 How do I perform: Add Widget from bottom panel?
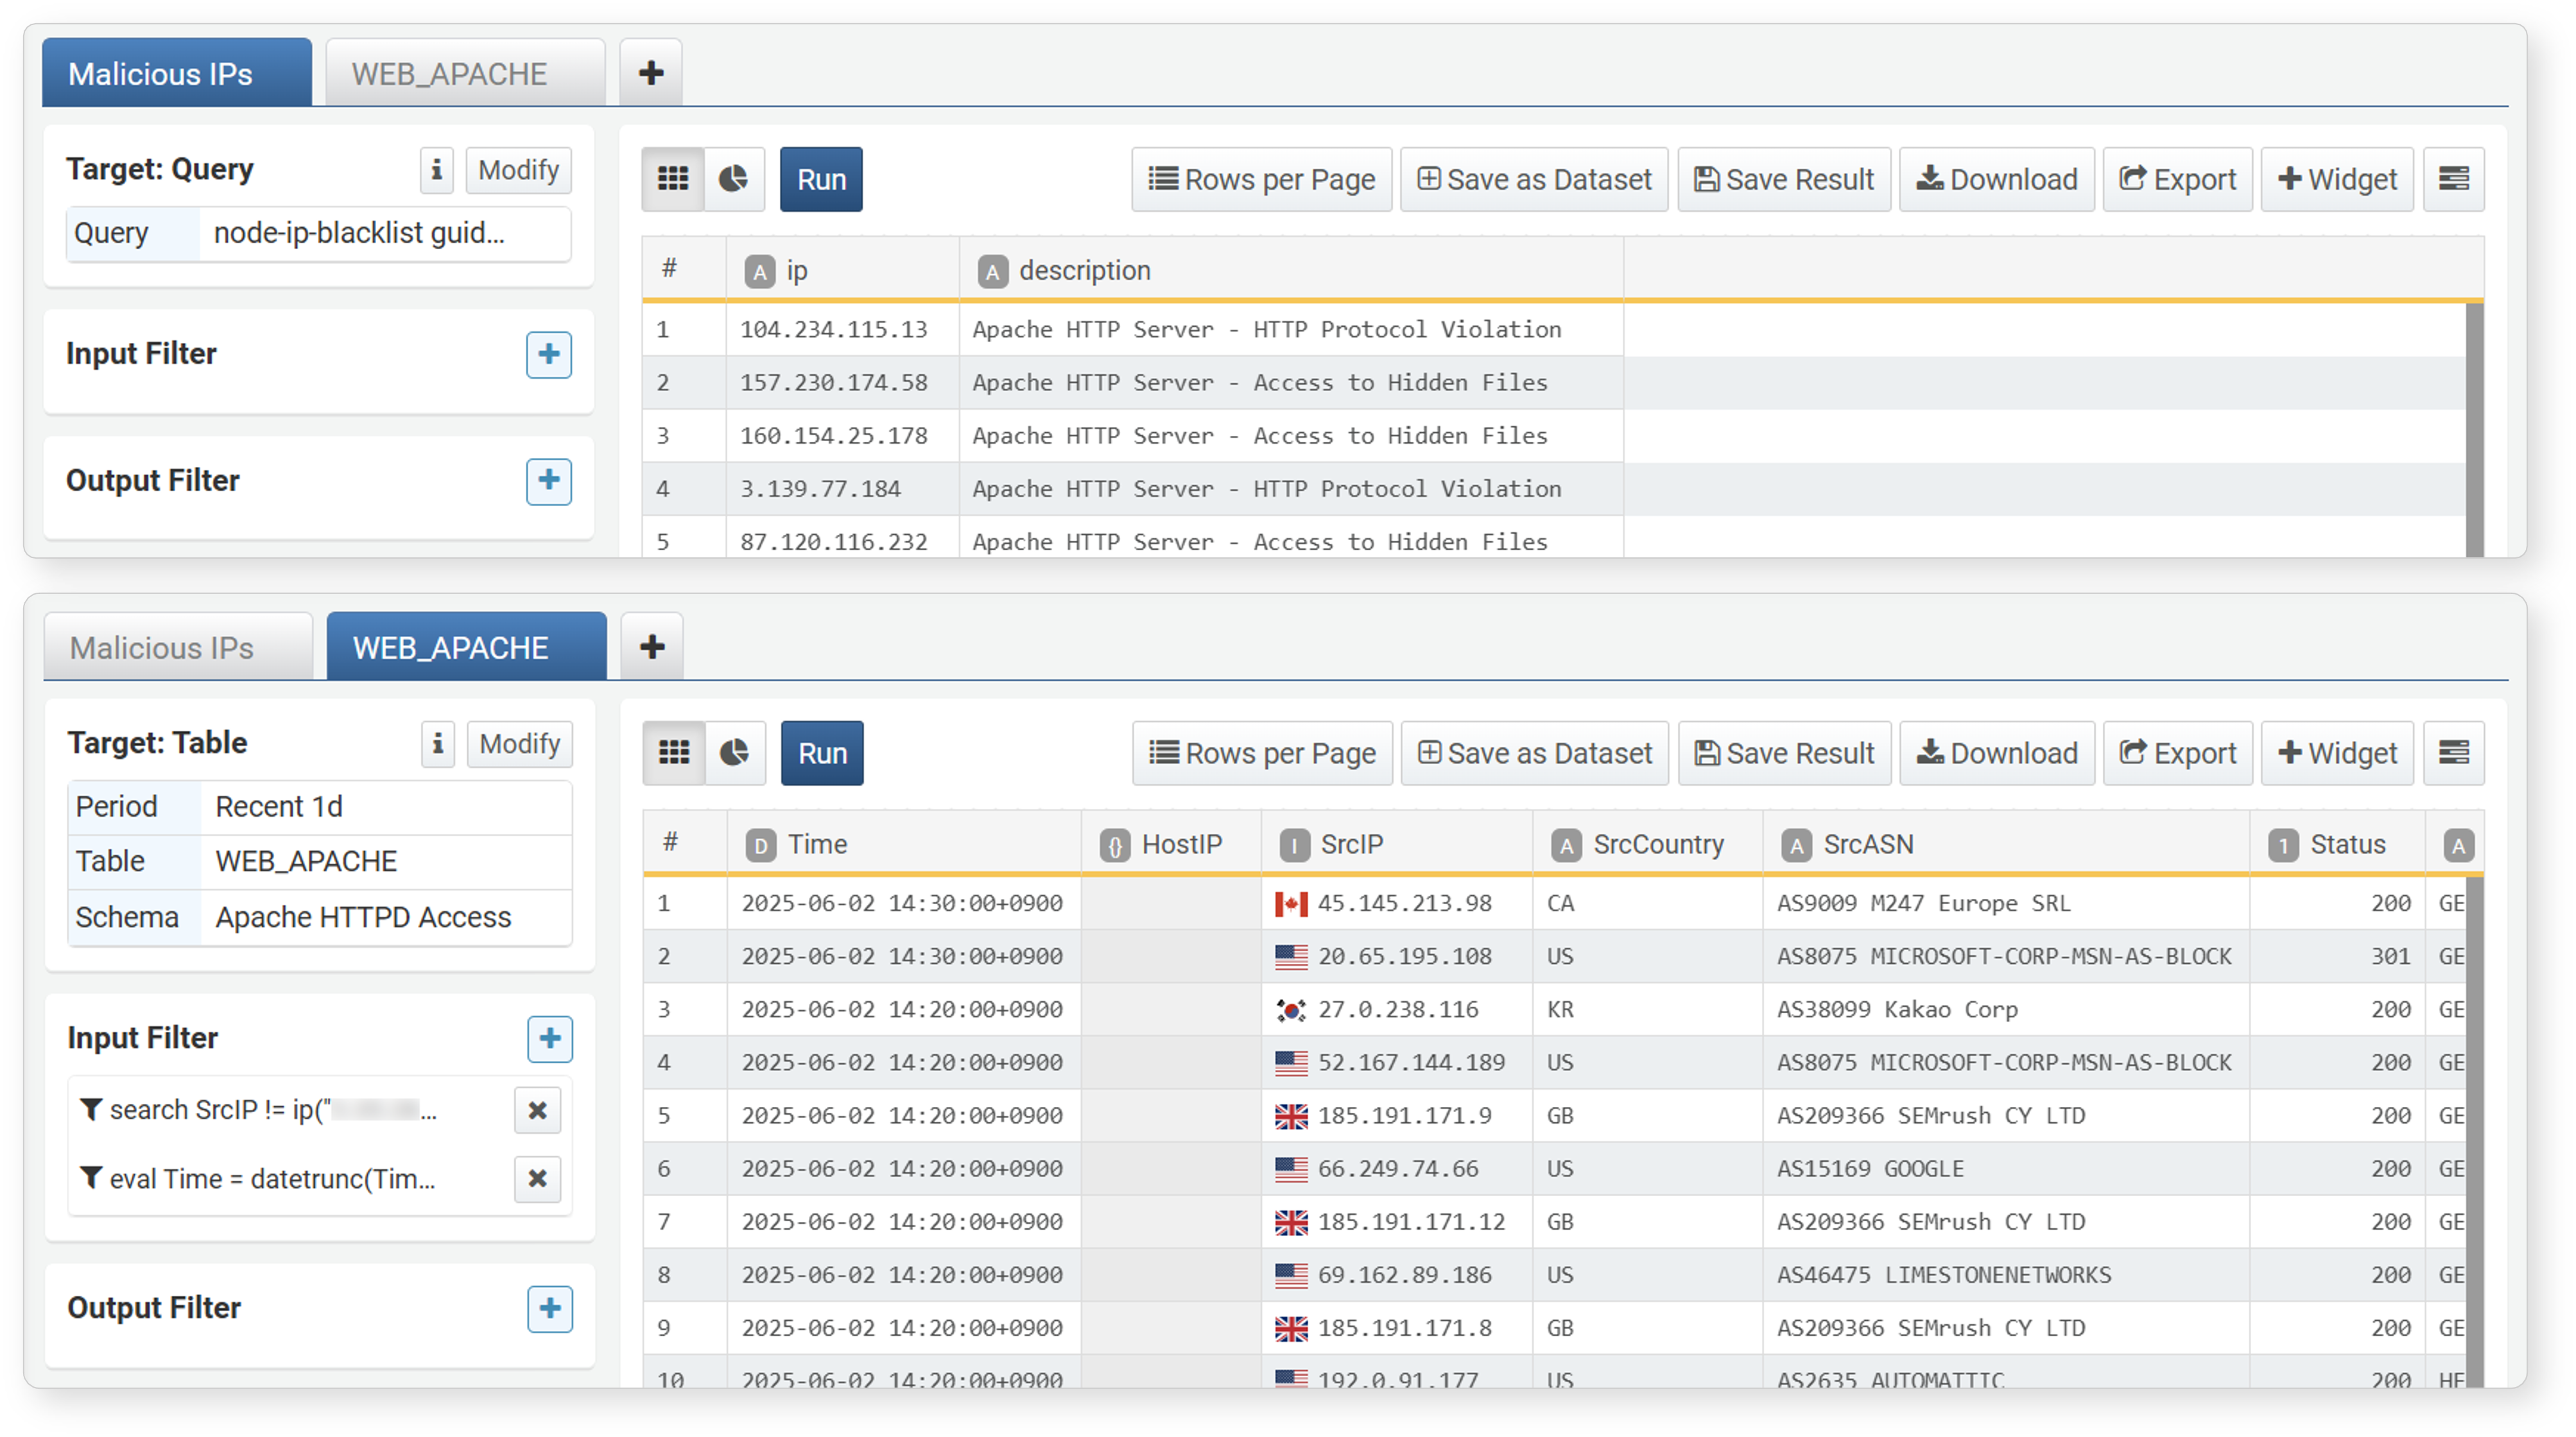click(x=2337, y=753)
